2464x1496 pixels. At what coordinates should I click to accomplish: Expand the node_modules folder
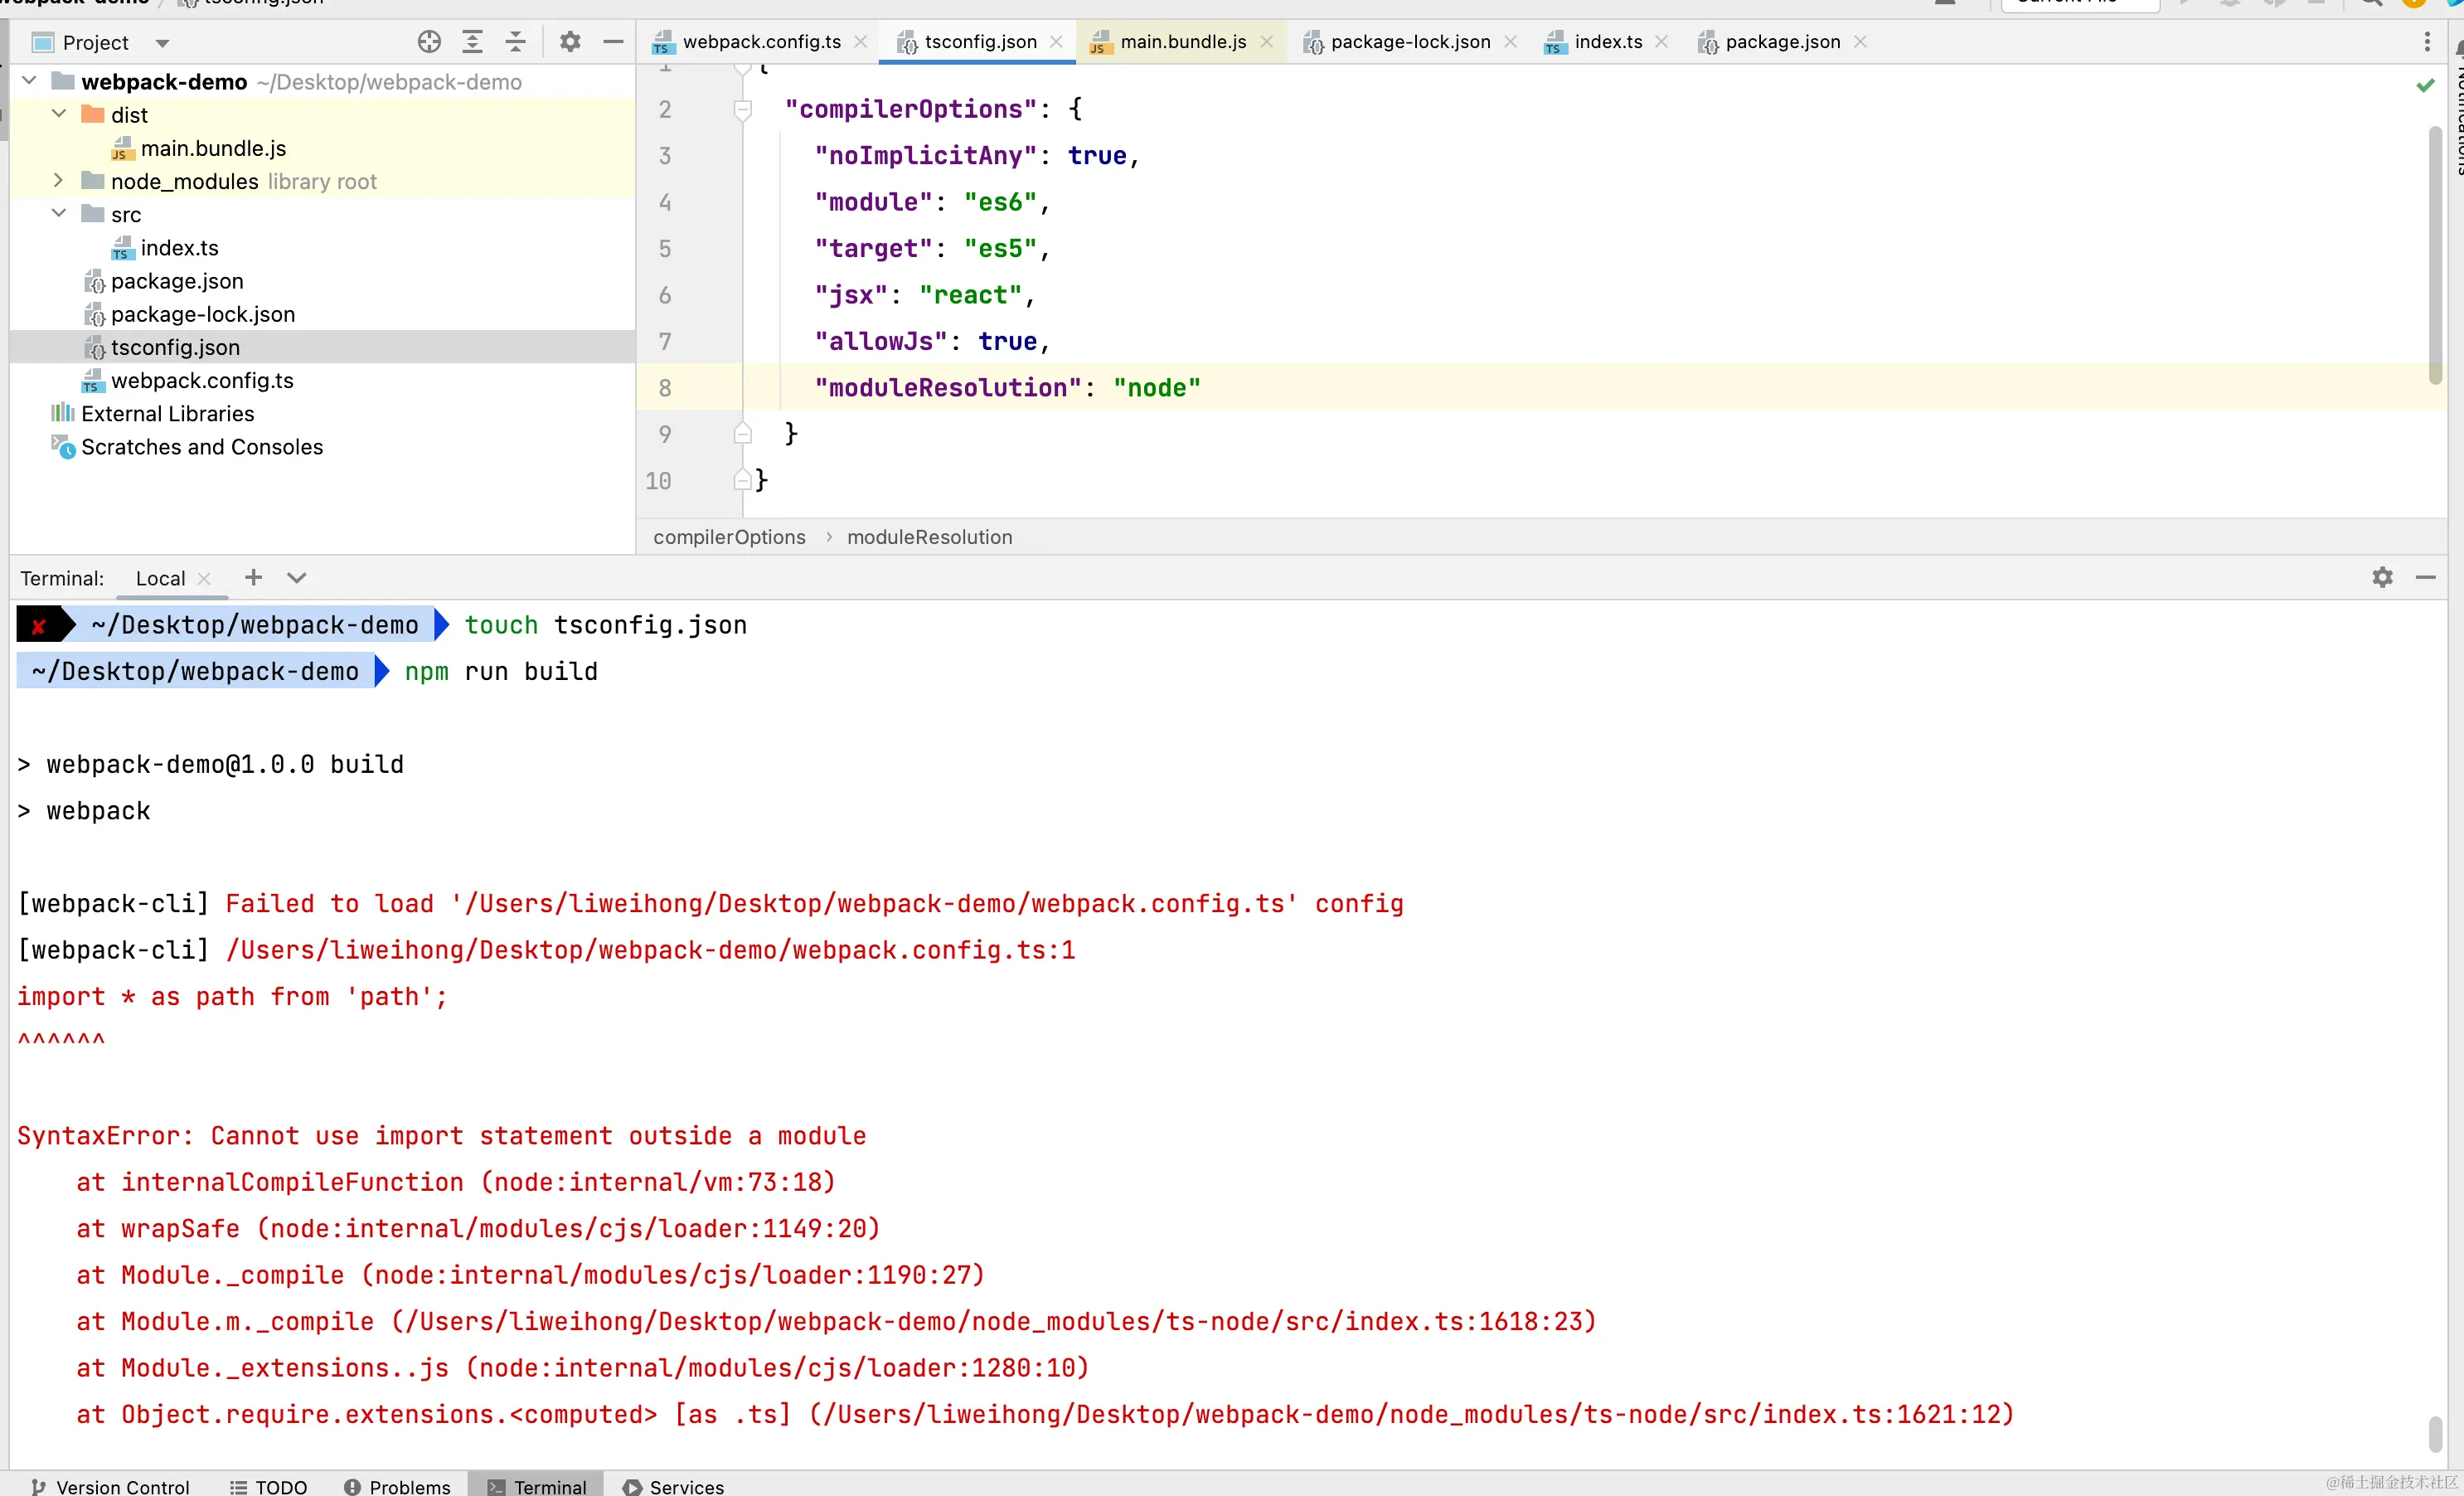[x=59, y=181]
